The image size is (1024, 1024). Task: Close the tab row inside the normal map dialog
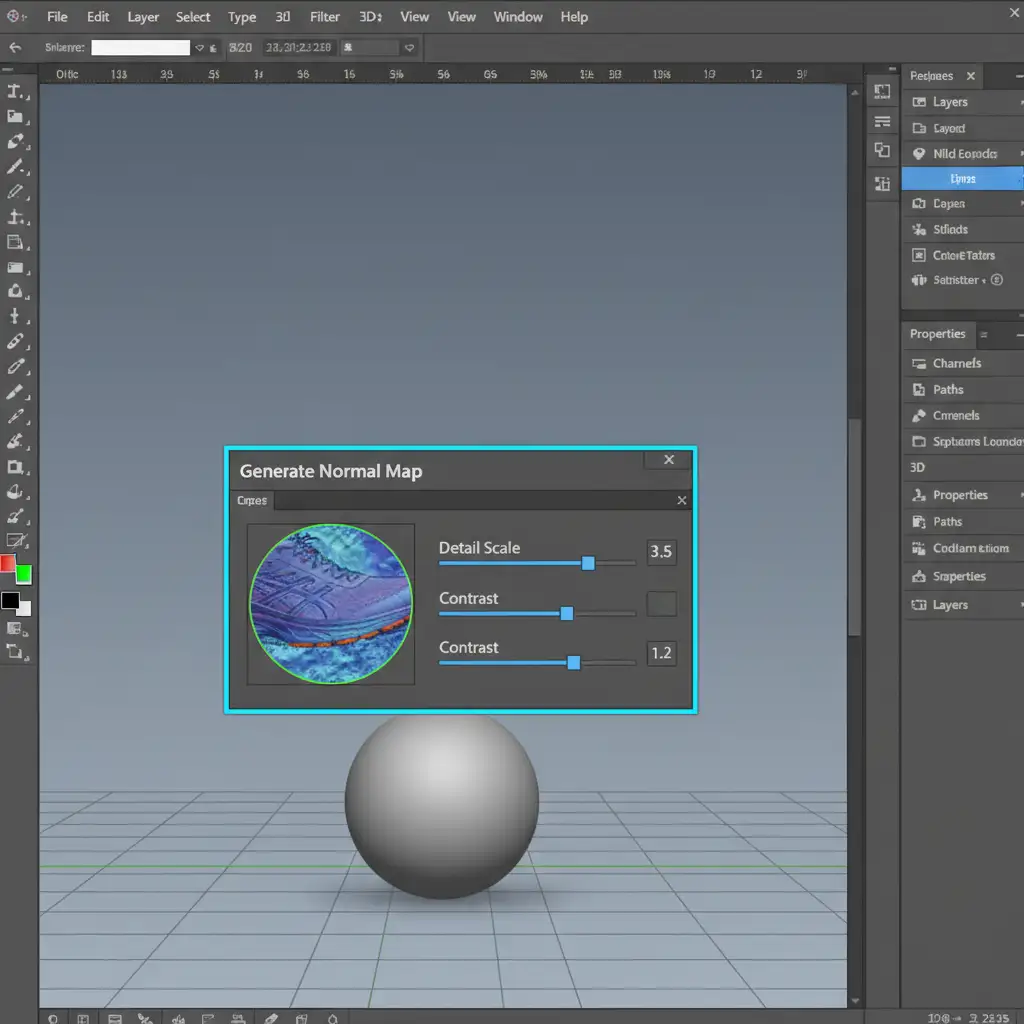[682, 500]
